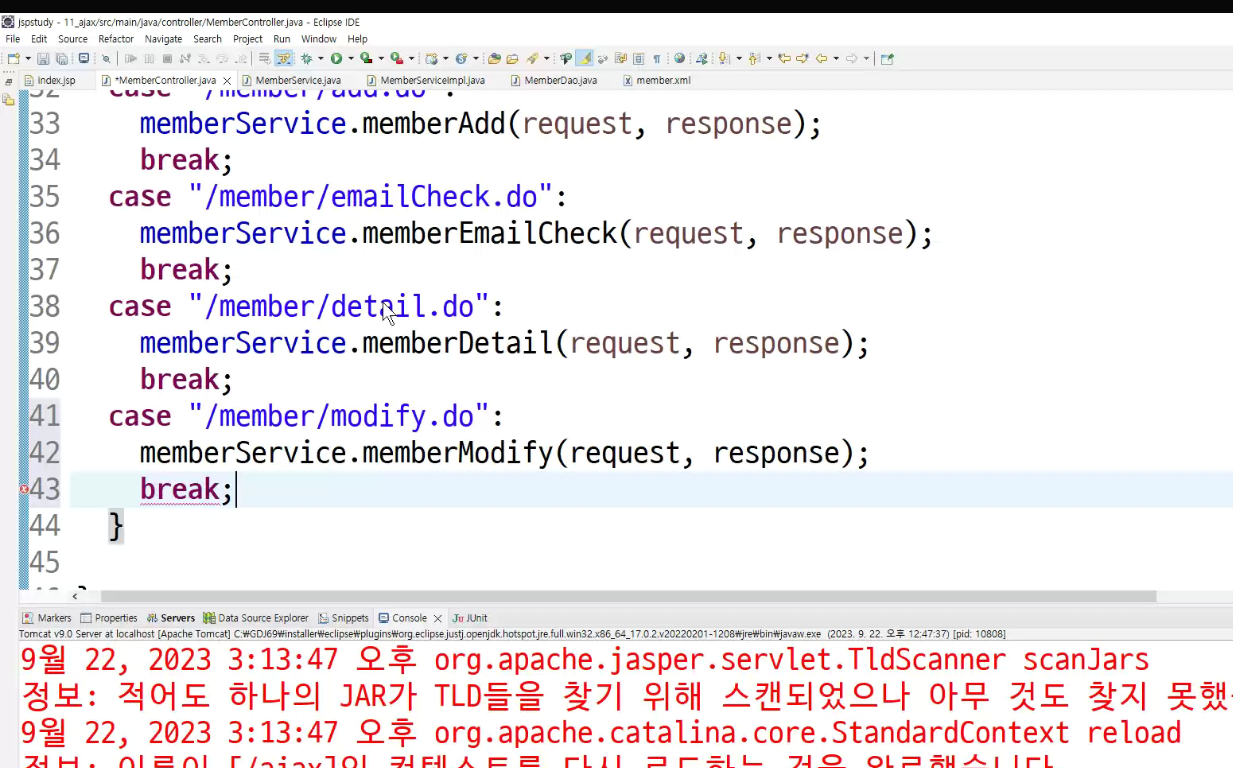The height and width of the screenshot is (768, 1233).
Task: Open the Markers view tab
Action: pos(47,618)
